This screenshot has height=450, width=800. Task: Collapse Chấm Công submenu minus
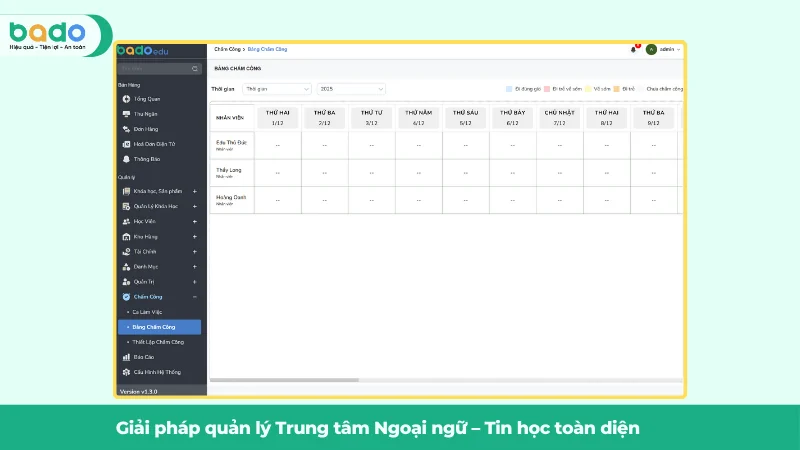click(x=194, y=297)
